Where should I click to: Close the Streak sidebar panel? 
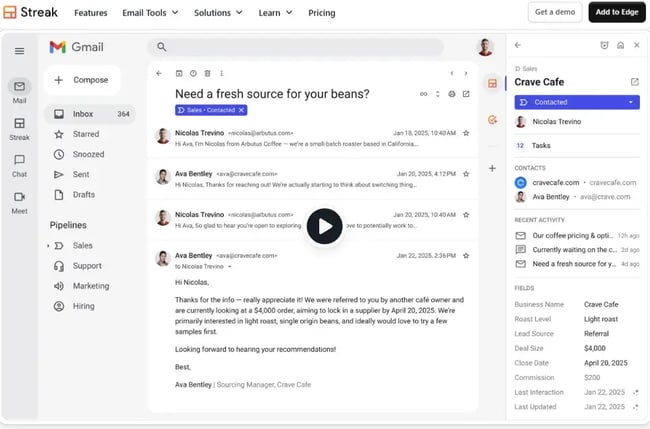click(x=637, y=45)
